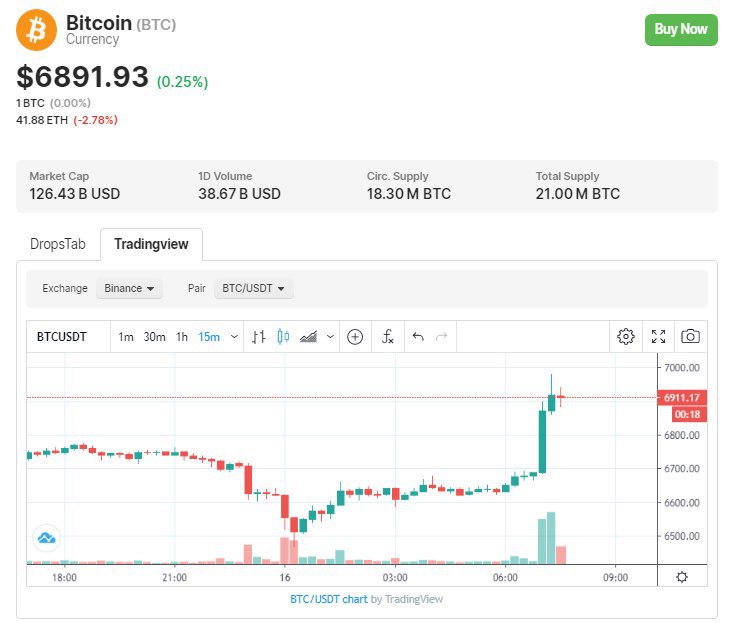The width and height of the screenshot is (729, 633).
Task: Undo the last chart action
Action: [418, 336]
